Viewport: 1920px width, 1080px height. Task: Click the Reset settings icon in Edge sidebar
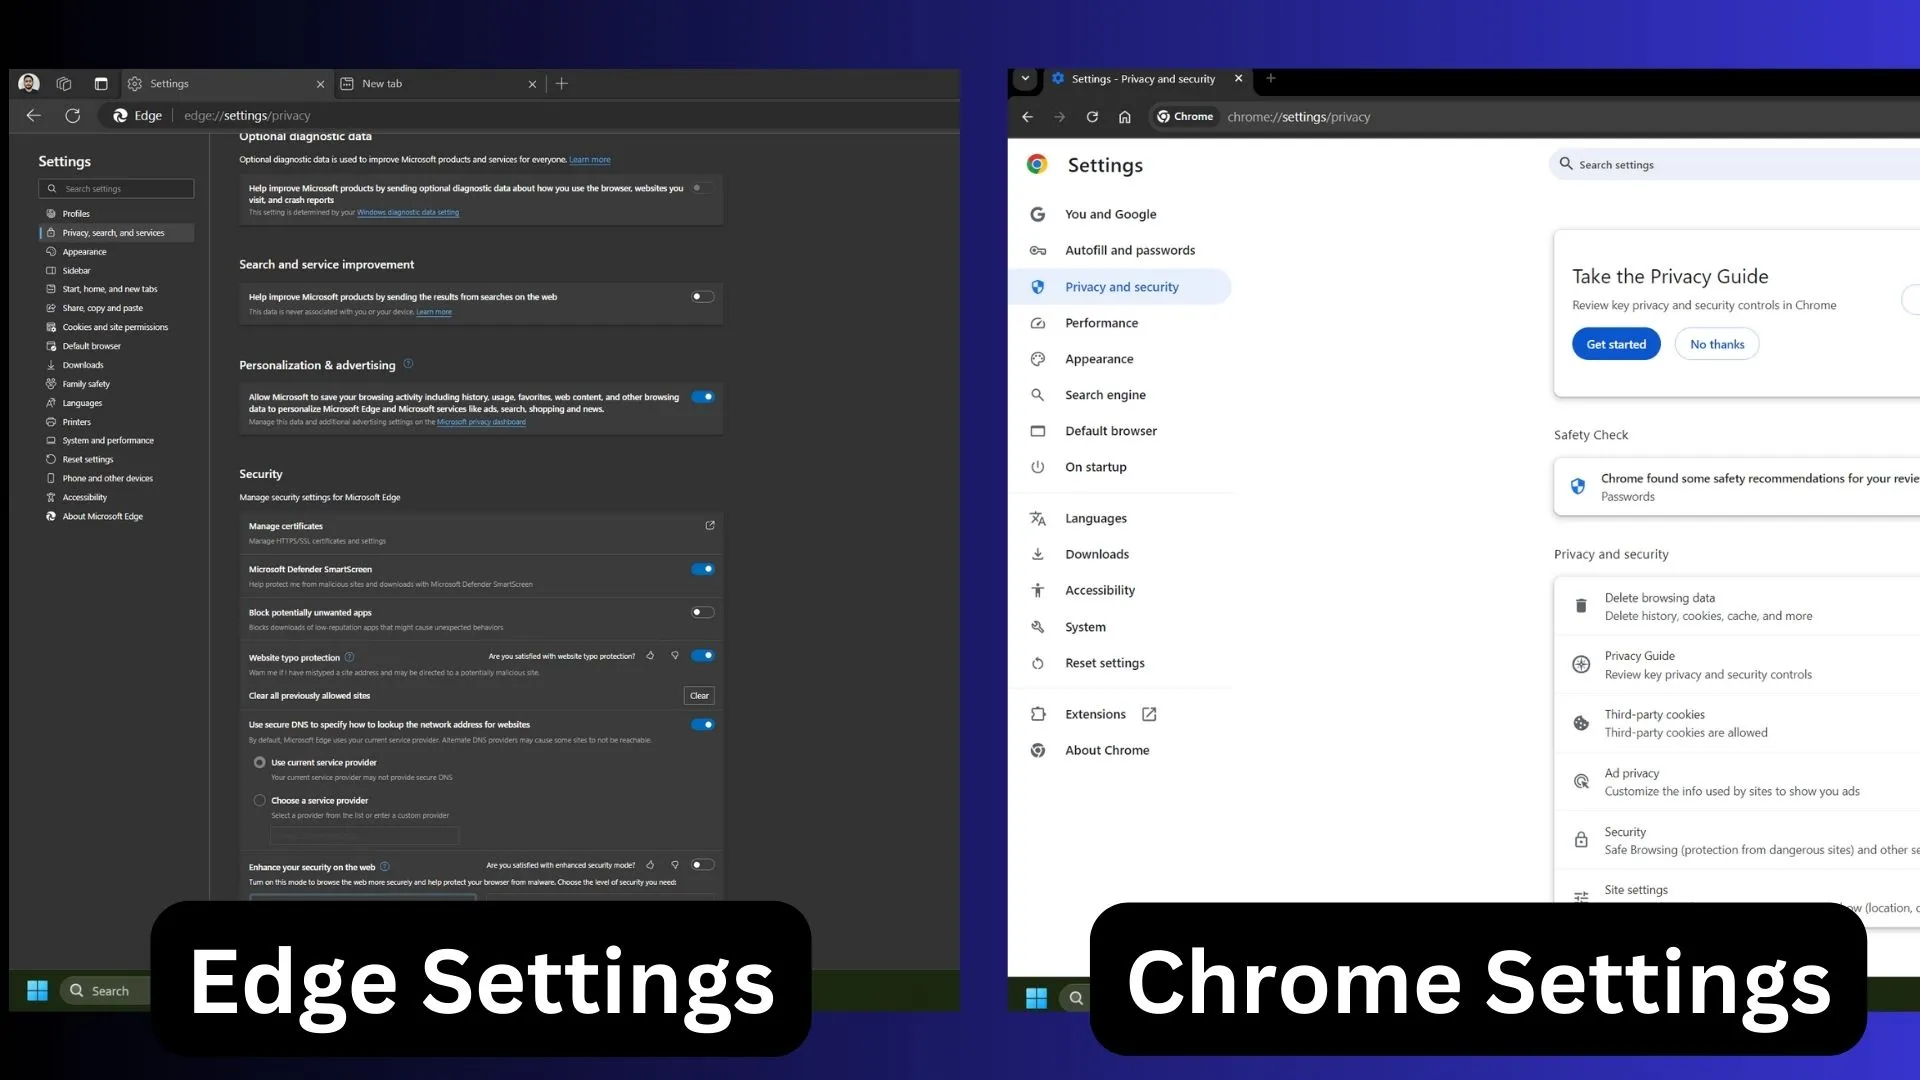(x=51, y=458)
